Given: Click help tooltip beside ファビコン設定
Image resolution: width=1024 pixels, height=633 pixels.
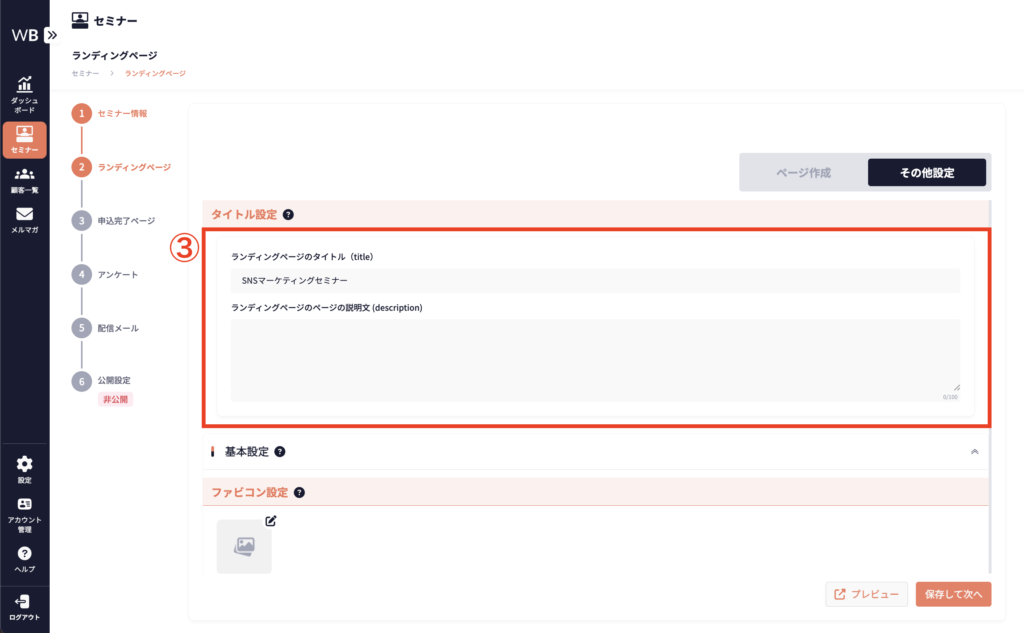Looking at the screenshot, I should pos(299,492).
